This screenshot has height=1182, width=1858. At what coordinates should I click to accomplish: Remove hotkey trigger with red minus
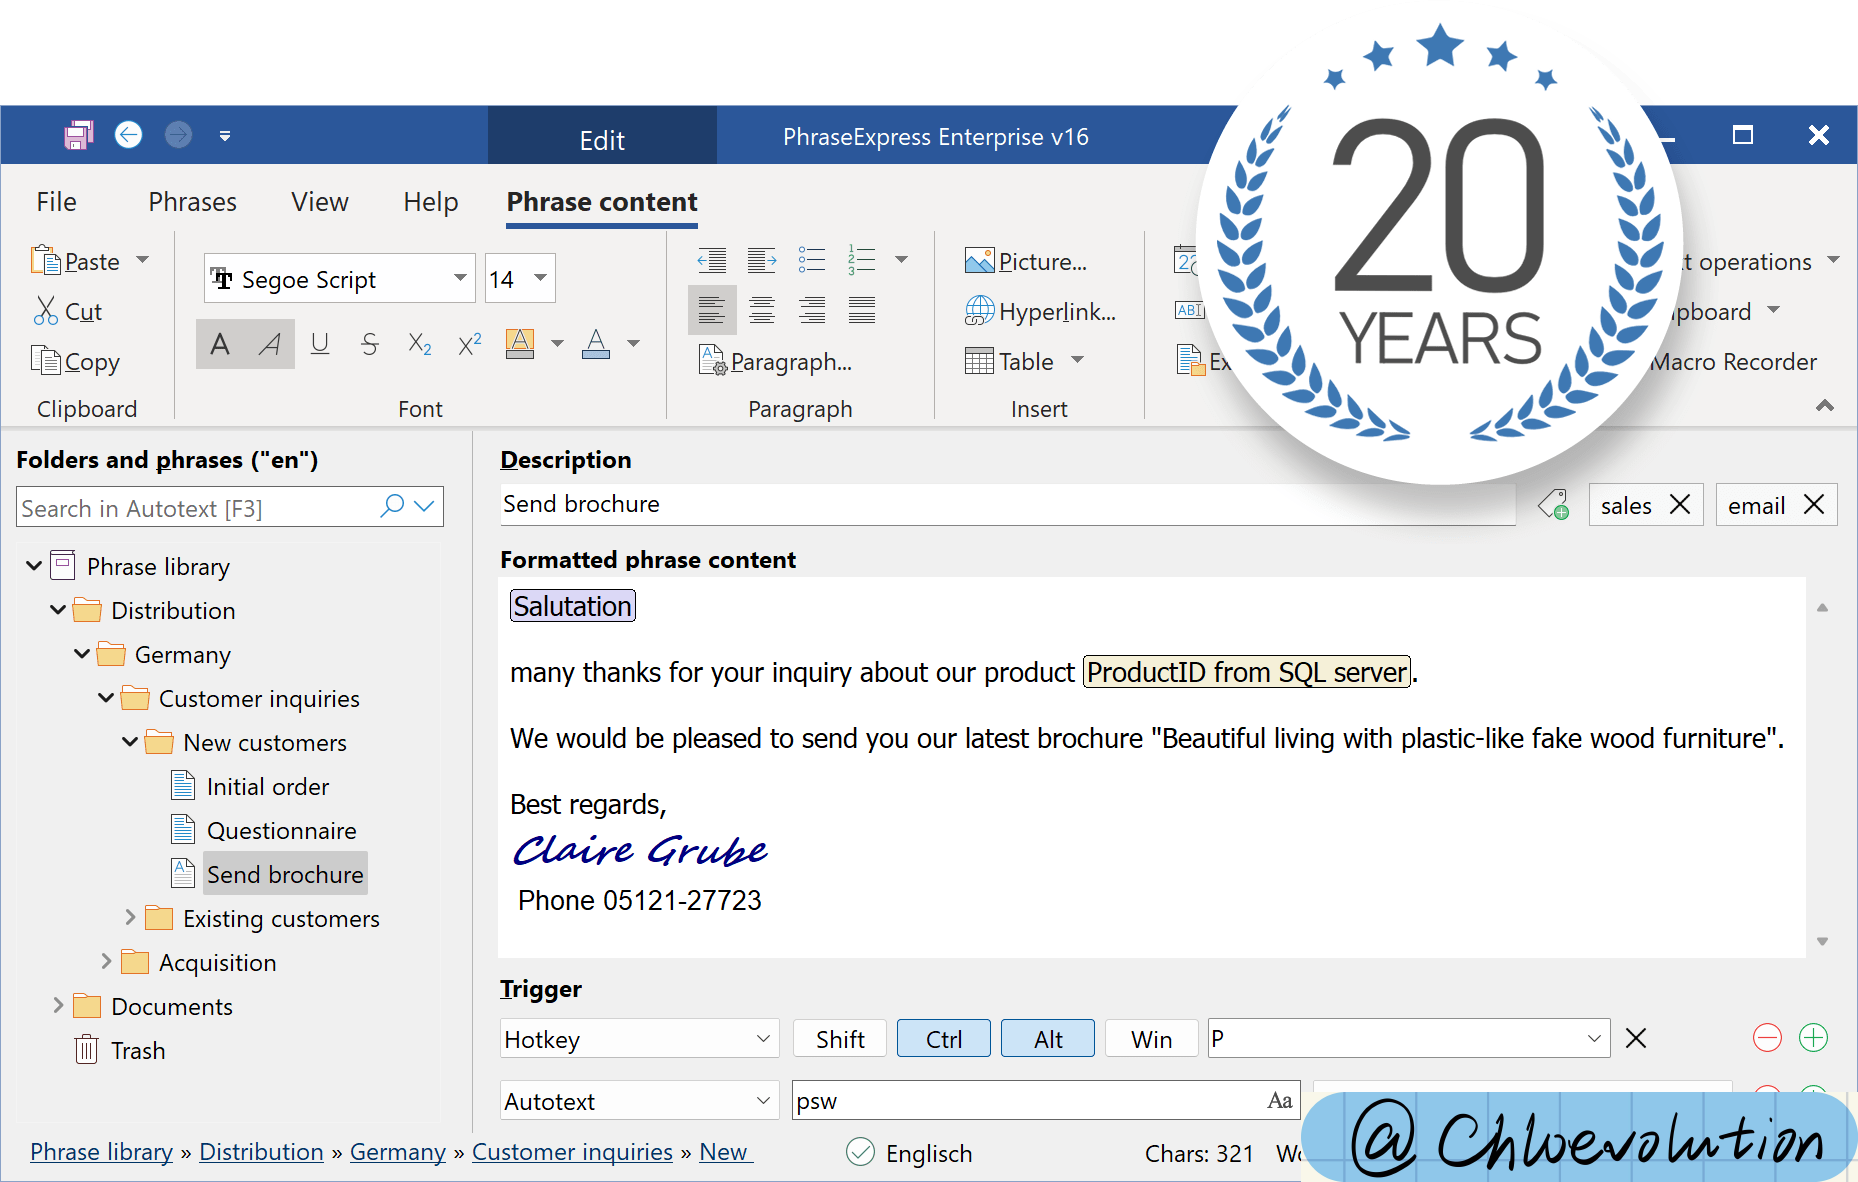pyautogui.click(x=1767, y=1038)
